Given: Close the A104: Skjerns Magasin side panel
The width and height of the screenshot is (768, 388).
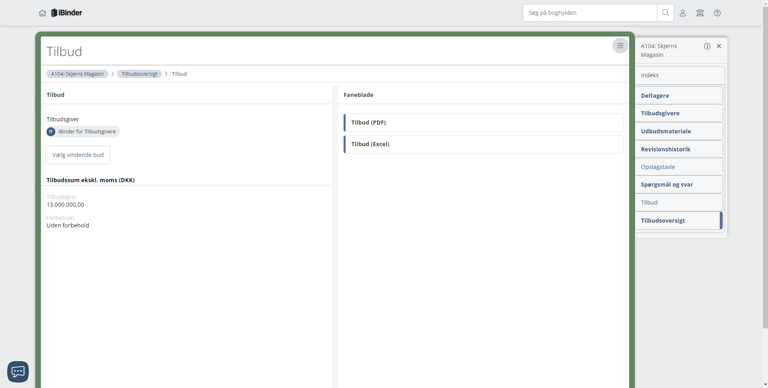Looking at the screenshot, I should point(719,46).
